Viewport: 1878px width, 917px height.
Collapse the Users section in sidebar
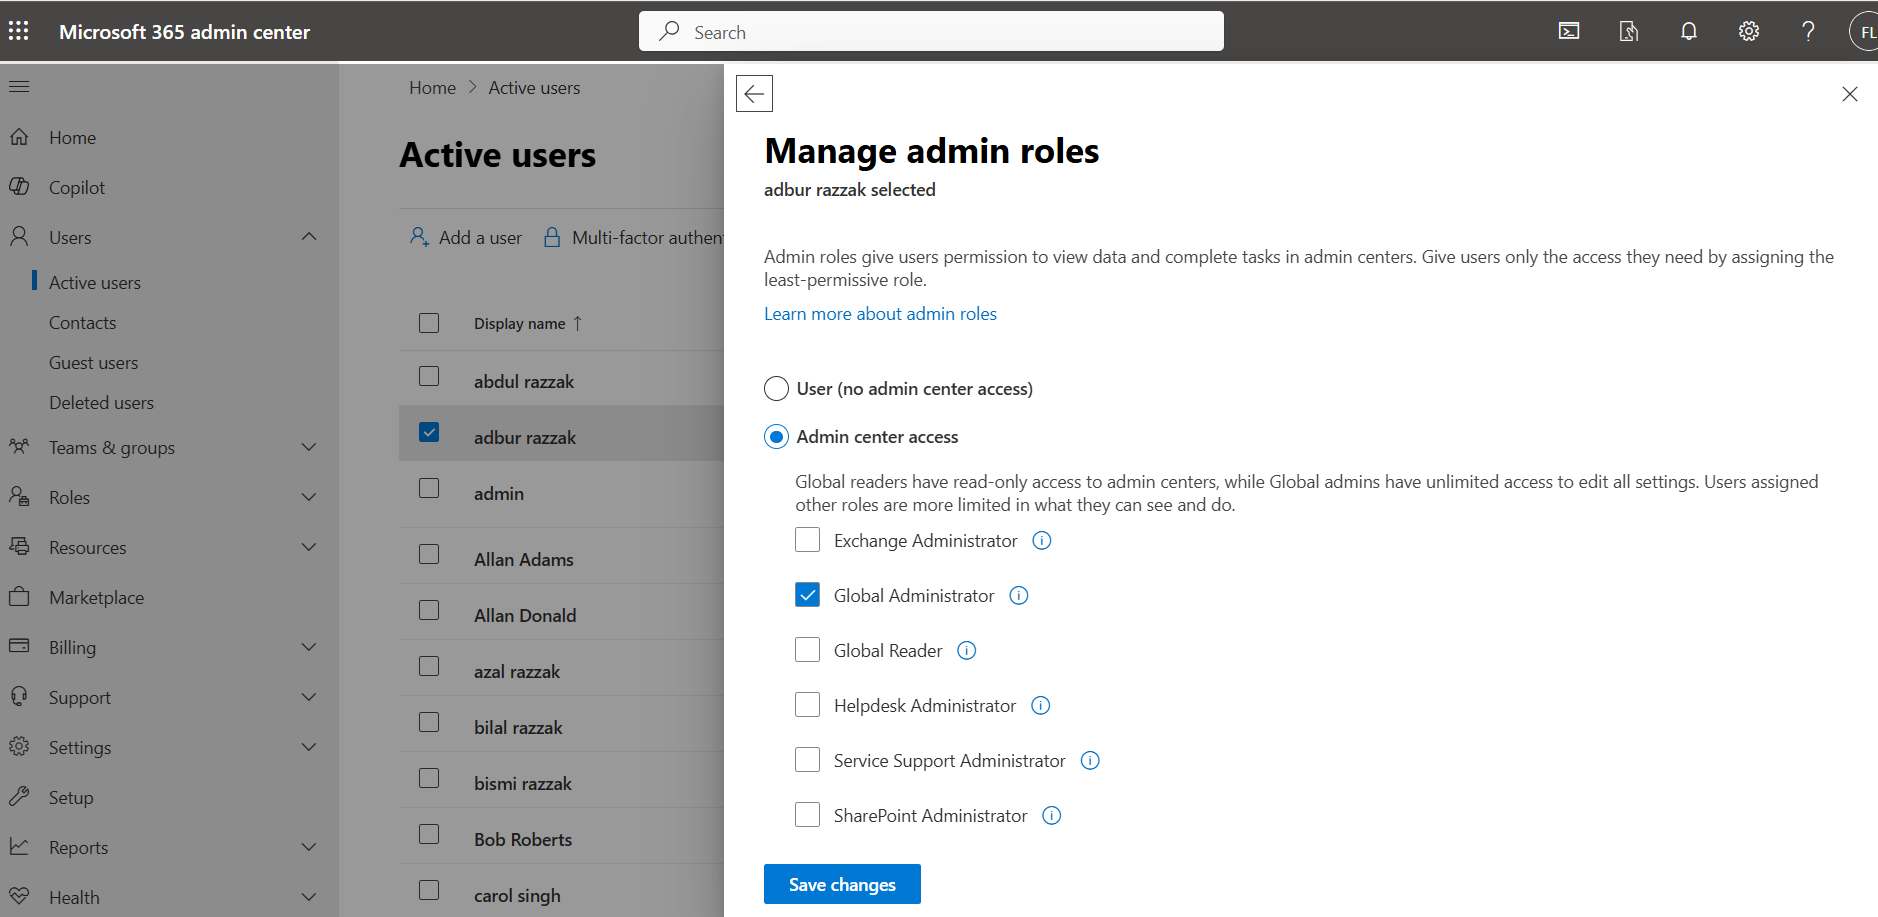point(308,236)
